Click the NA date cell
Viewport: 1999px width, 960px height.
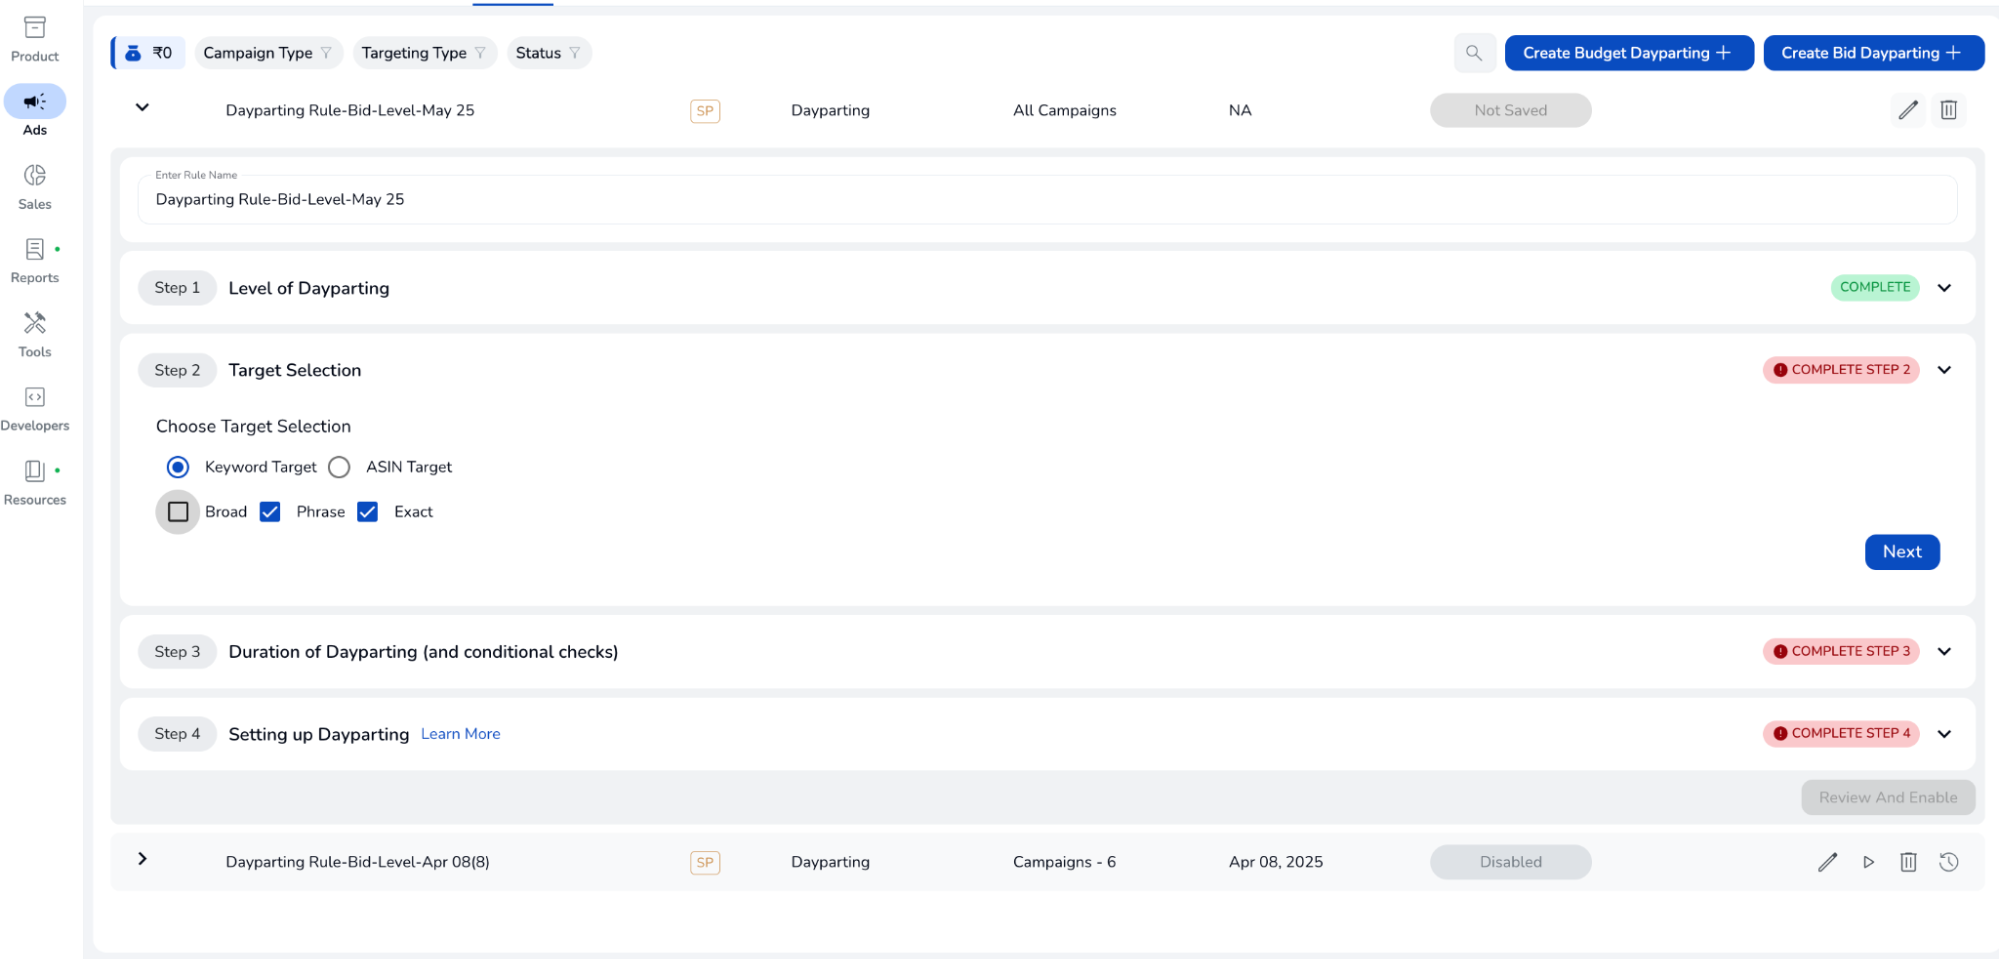click(1240, 110)
